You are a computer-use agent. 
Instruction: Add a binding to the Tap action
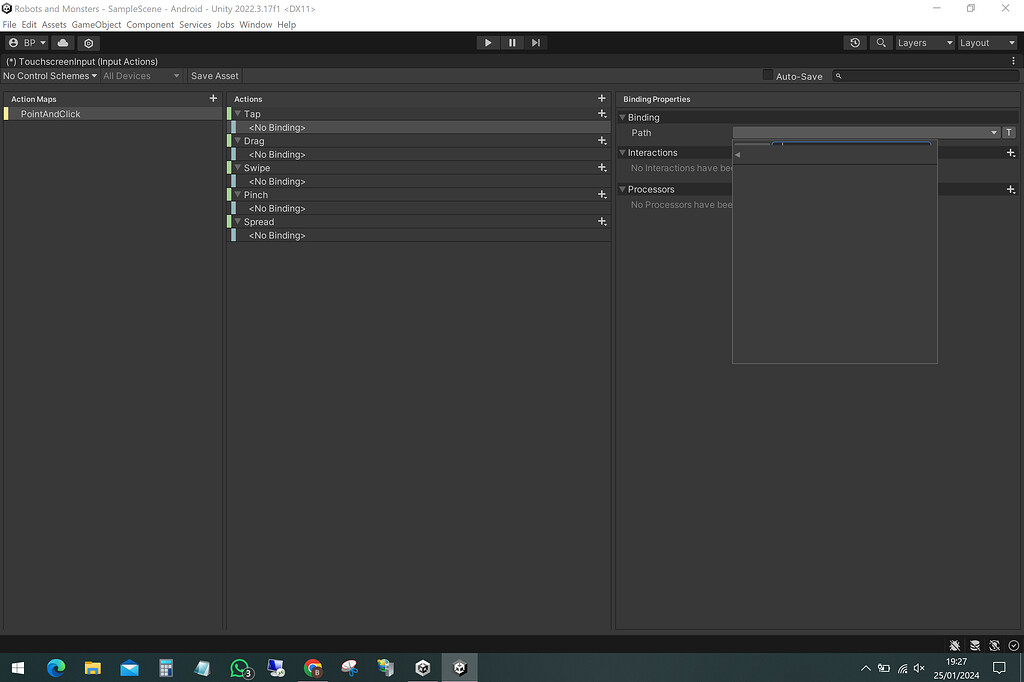point(601,113)
